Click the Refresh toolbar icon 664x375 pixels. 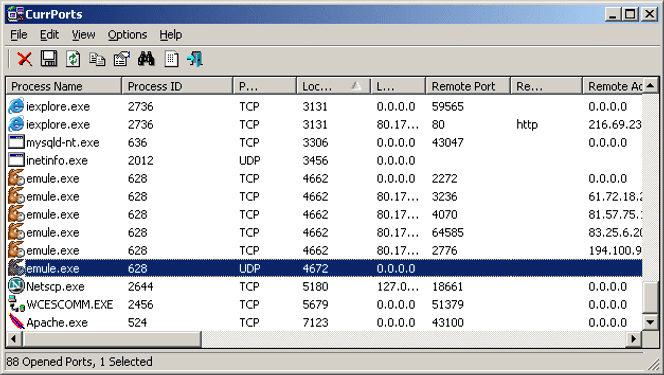point(73,59)
